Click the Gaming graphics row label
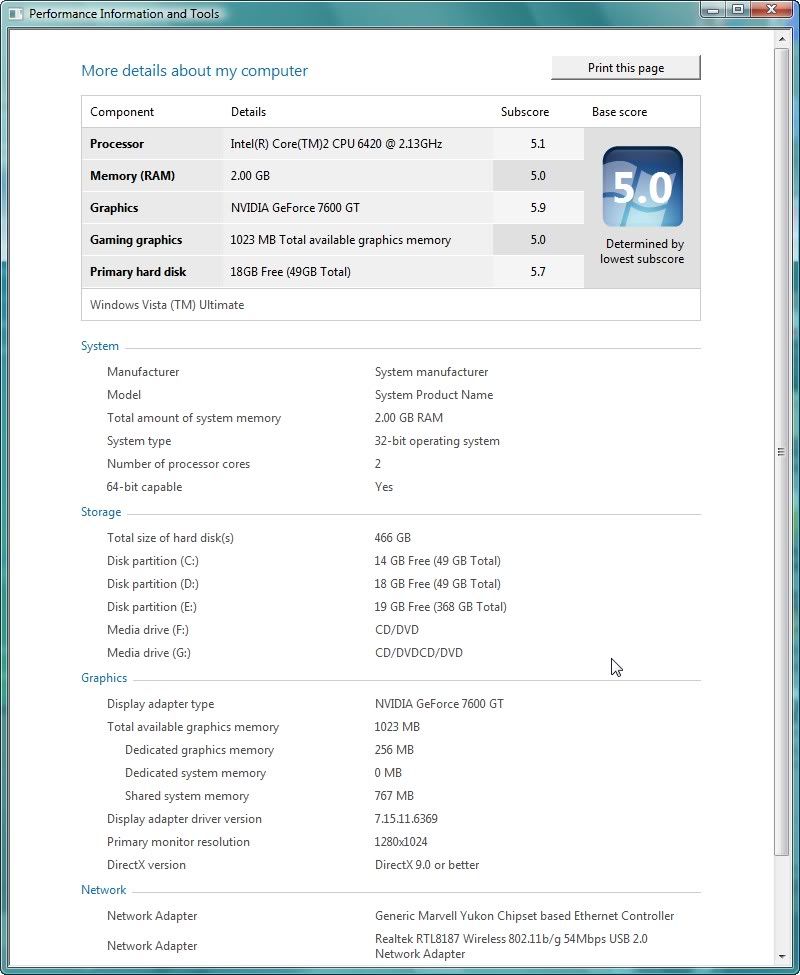The width and height of the screenshot is (800, 975). click(x=136, y=240)
